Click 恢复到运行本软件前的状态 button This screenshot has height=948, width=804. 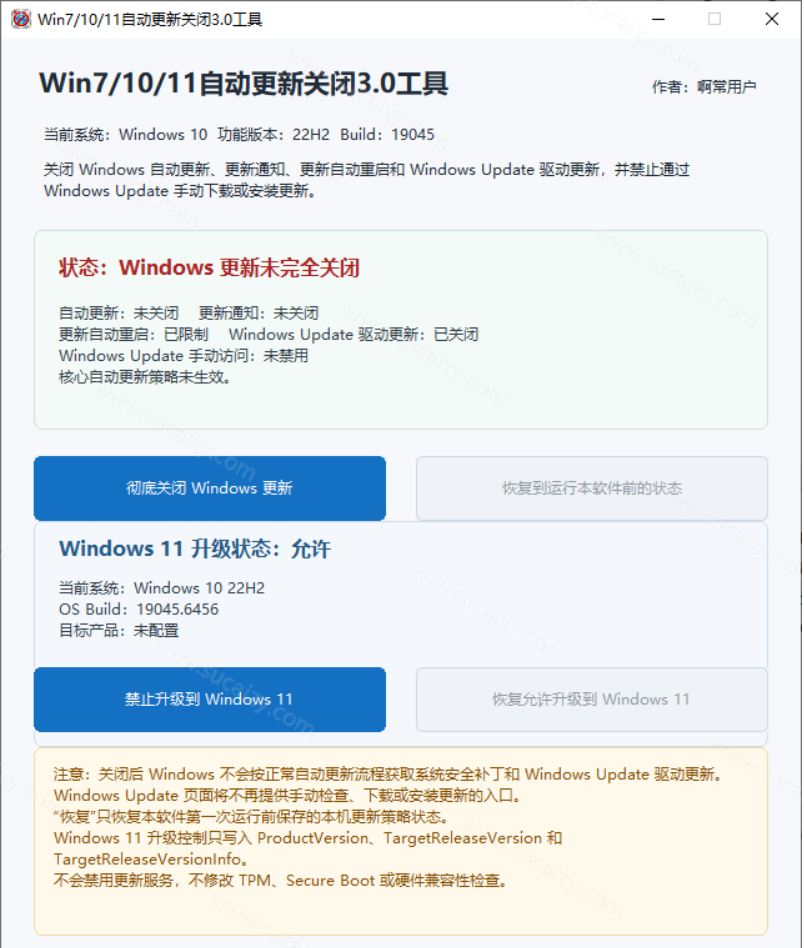pyautogui.click(x=592, y=489)
